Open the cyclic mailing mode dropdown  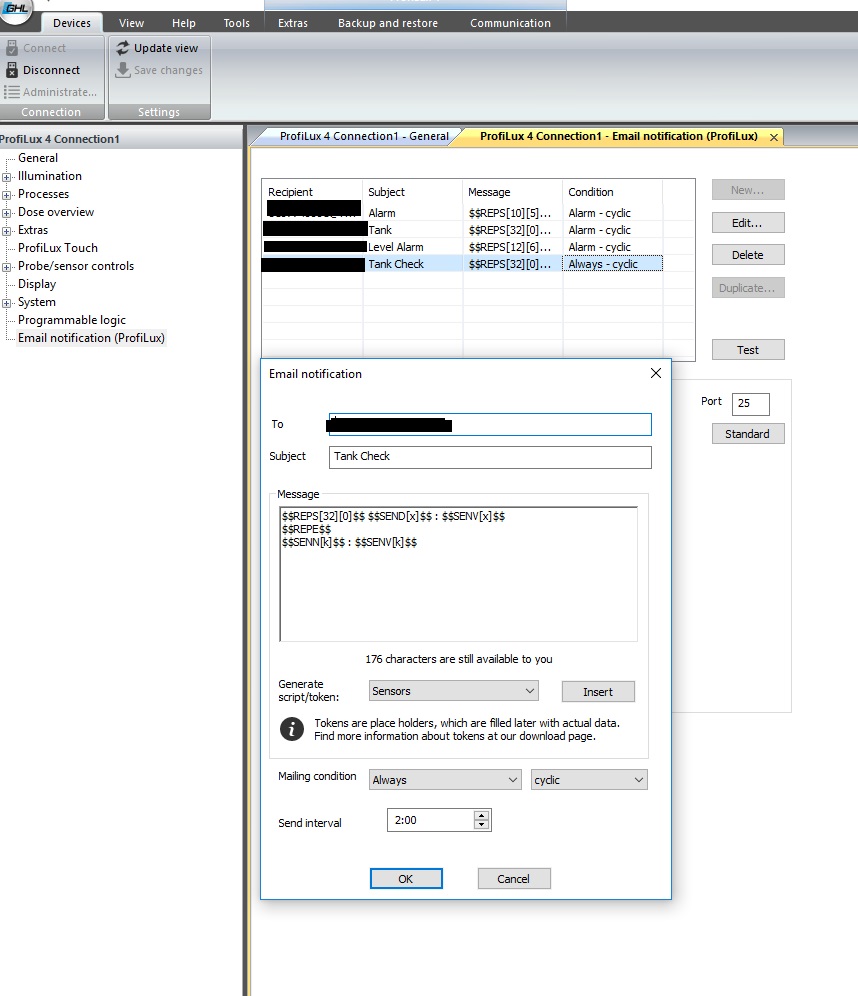tap(589, 779)
